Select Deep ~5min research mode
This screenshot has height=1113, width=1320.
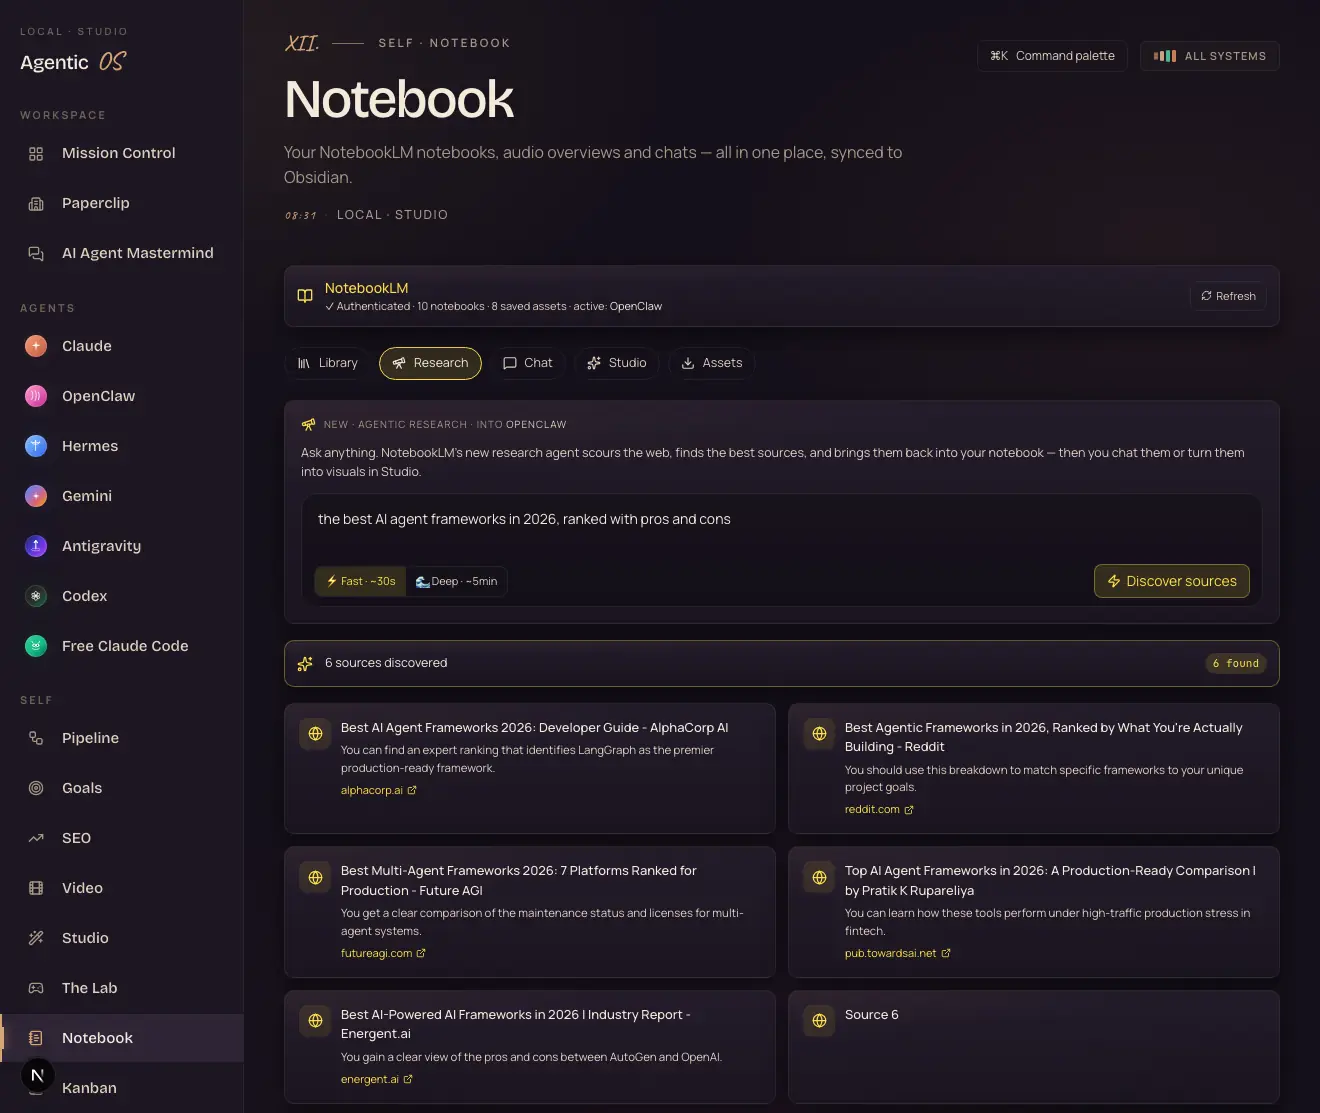456,581
